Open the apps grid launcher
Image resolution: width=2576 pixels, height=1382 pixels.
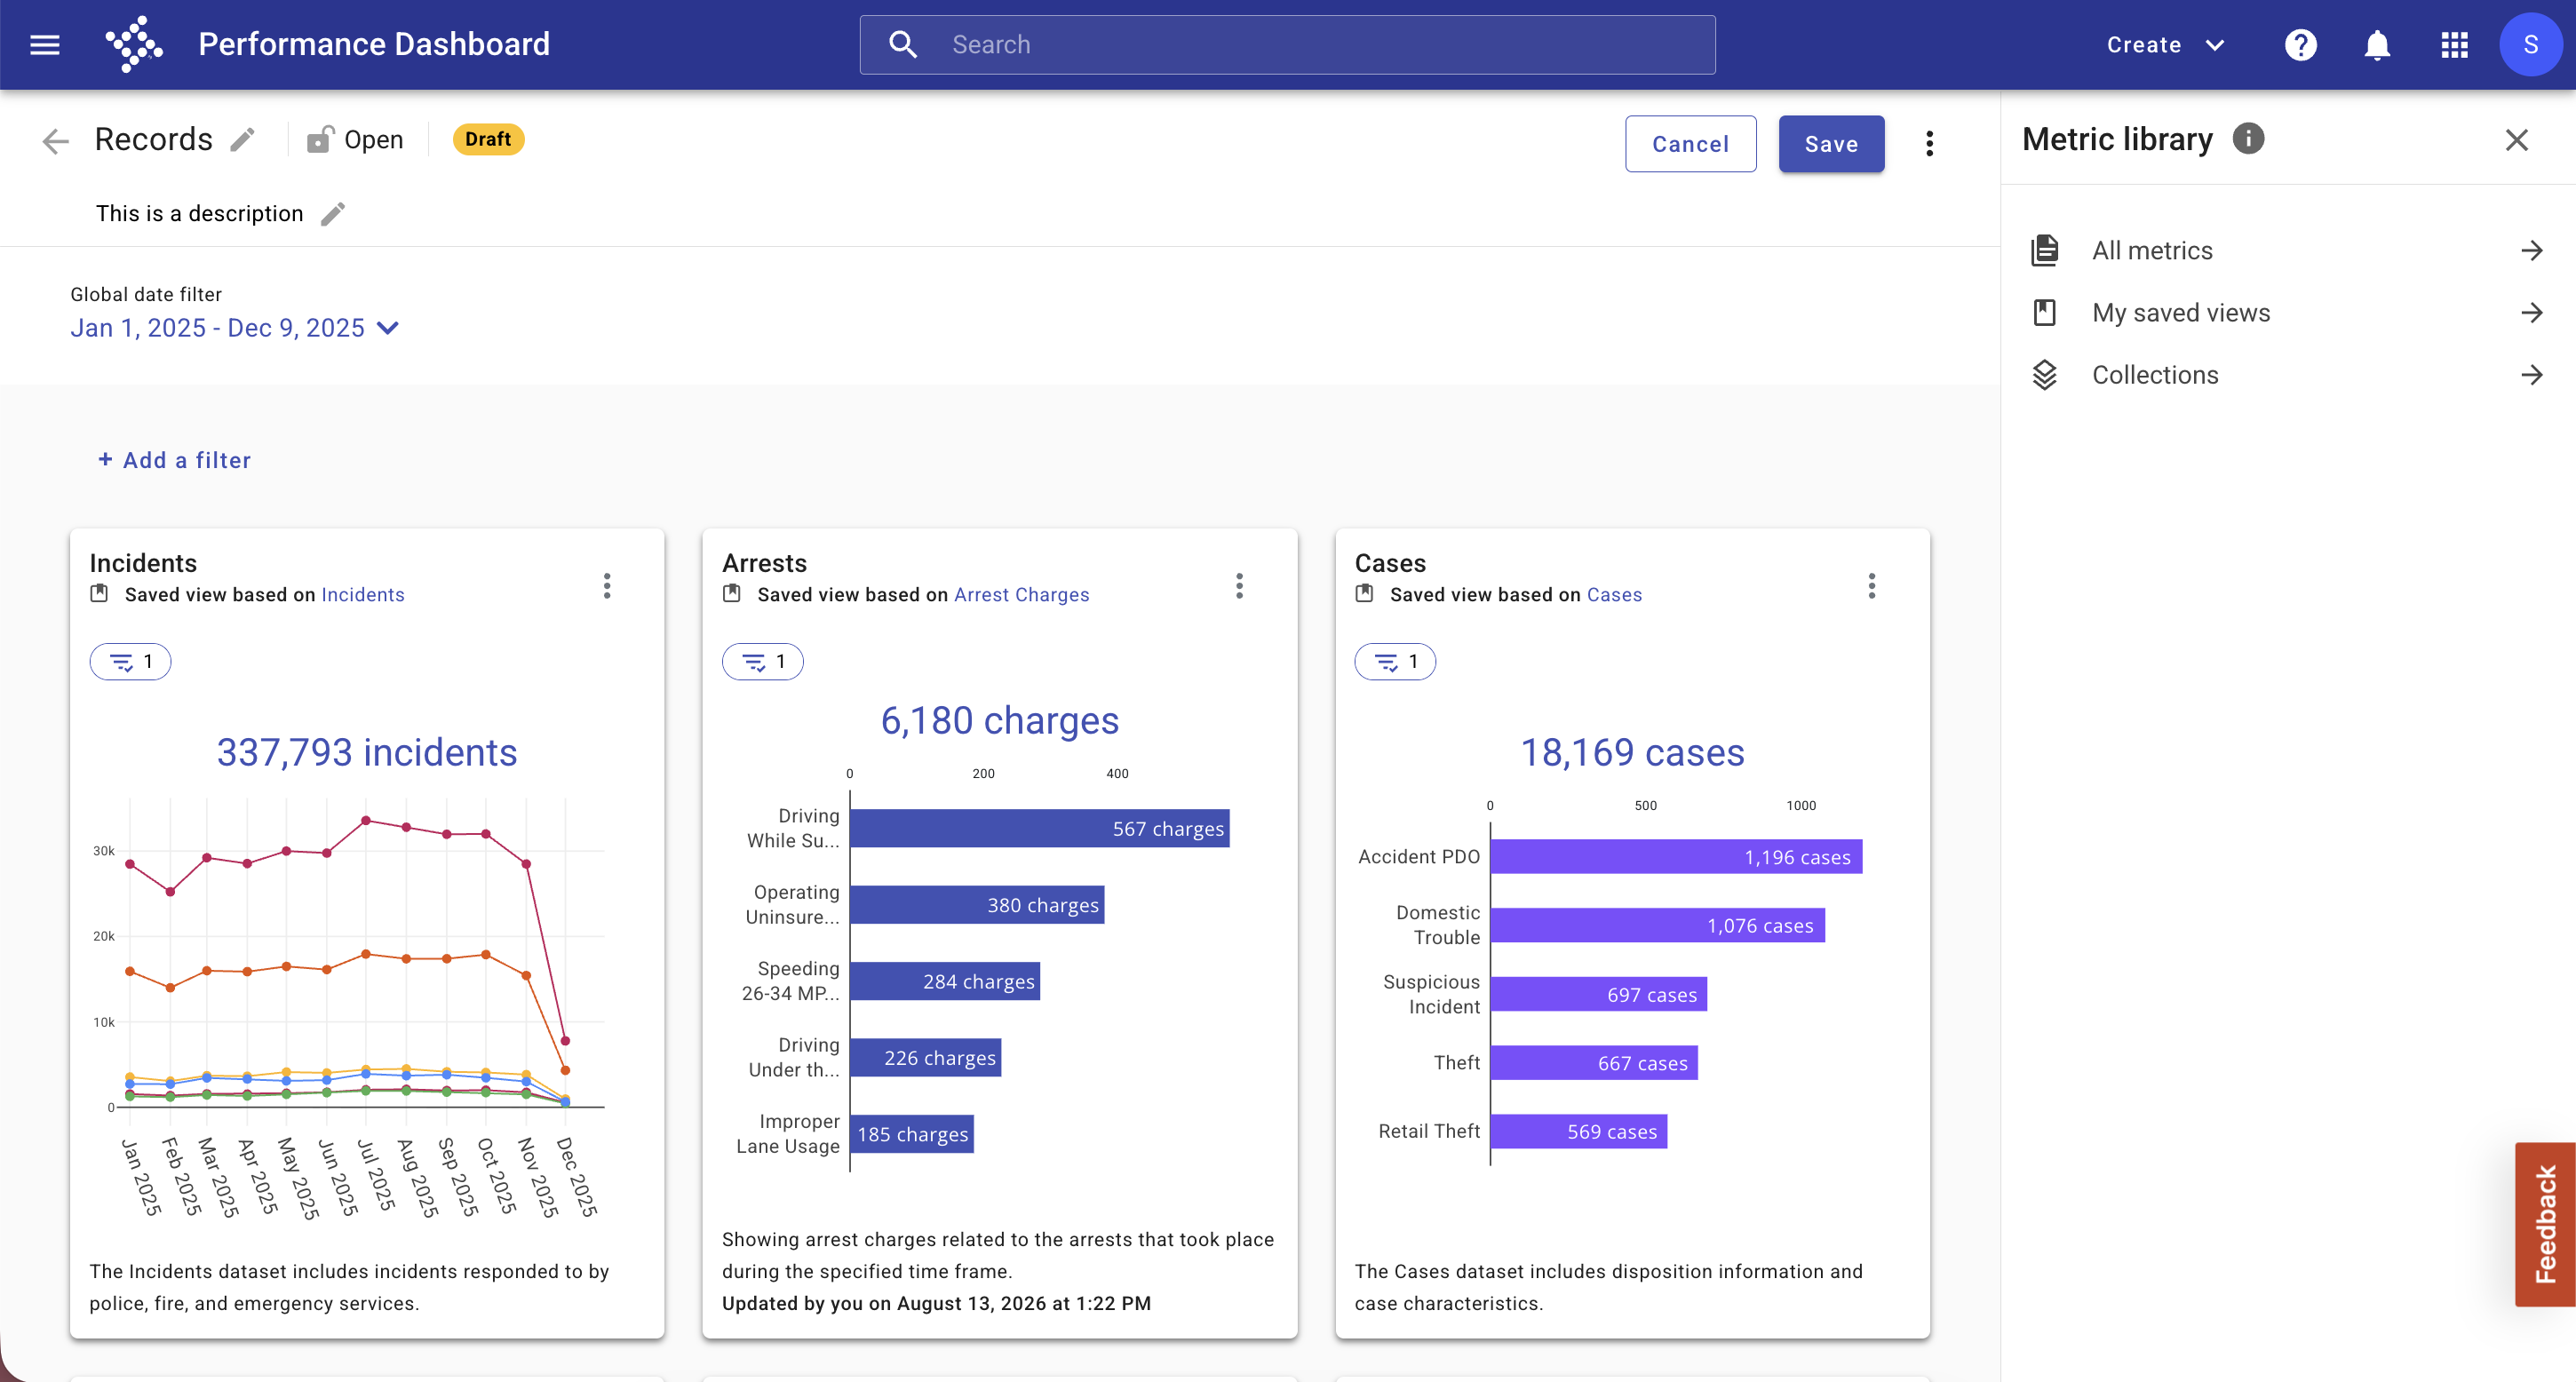click(2454, 45)
